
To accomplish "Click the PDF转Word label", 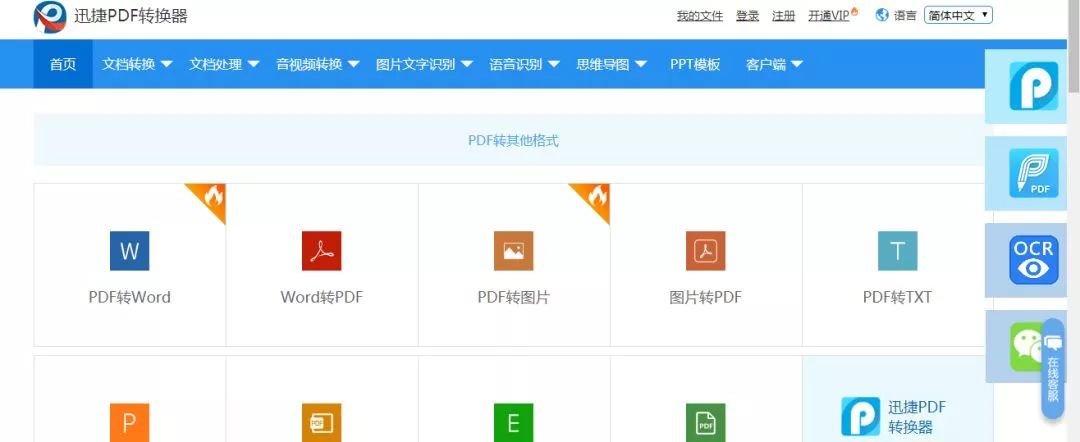I will pyautogui.click(x=129, y=297).
